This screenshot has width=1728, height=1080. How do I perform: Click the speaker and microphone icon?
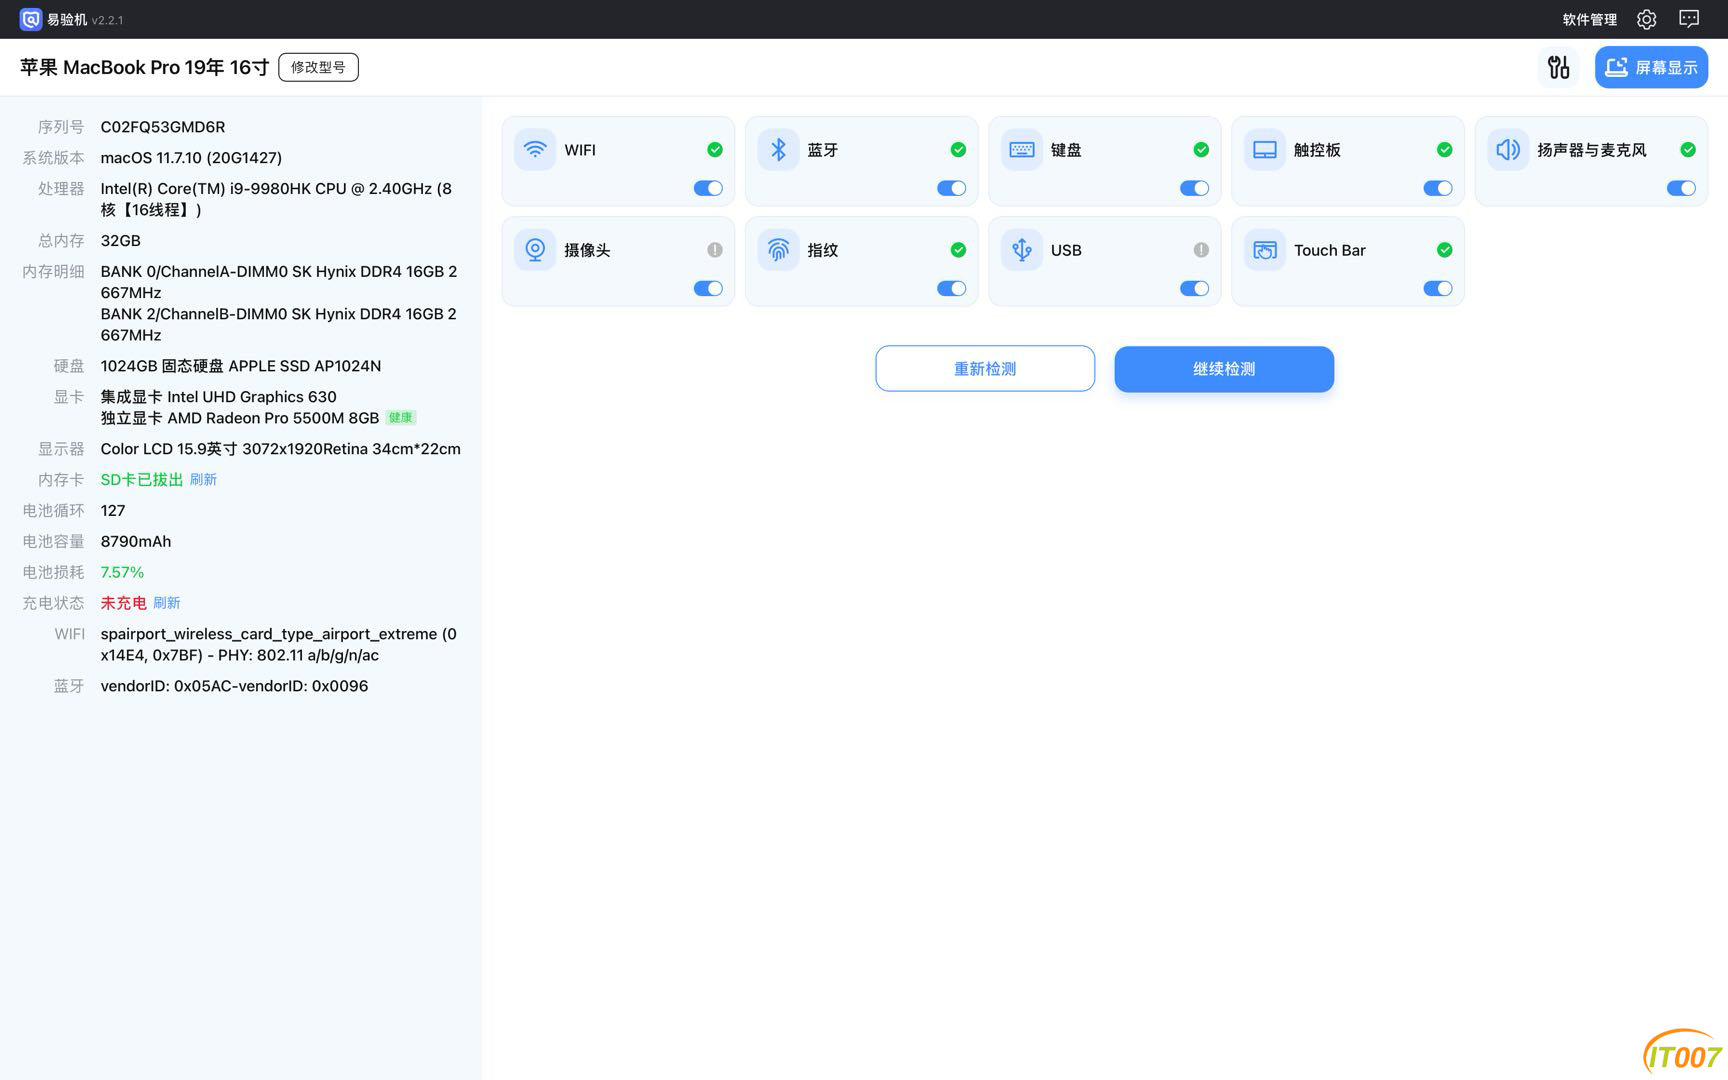1507,150
